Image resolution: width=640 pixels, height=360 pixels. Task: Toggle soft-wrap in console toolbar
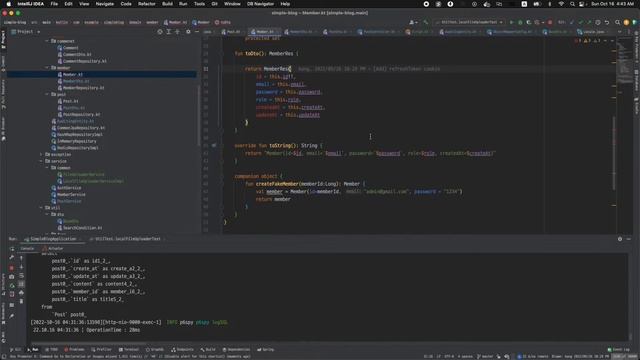(x=21, y=276)
